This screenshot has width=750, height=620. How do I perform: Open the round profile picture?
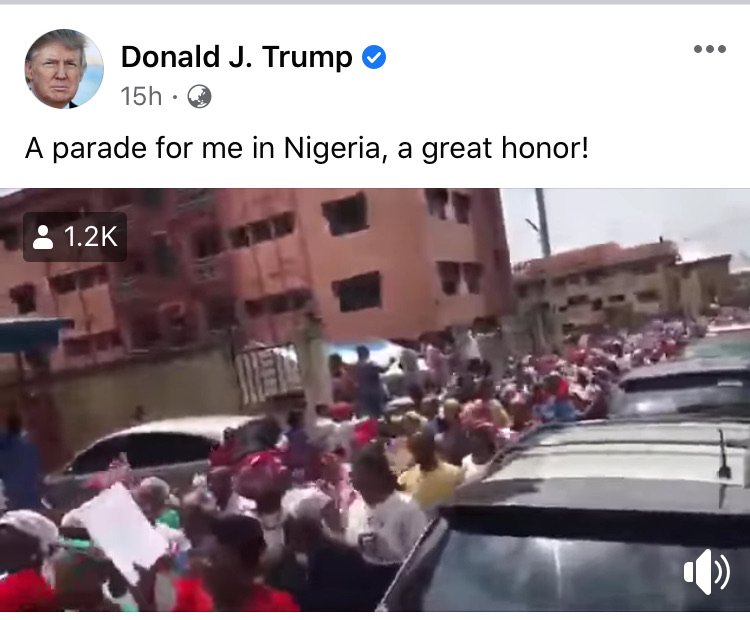[64, 69]
